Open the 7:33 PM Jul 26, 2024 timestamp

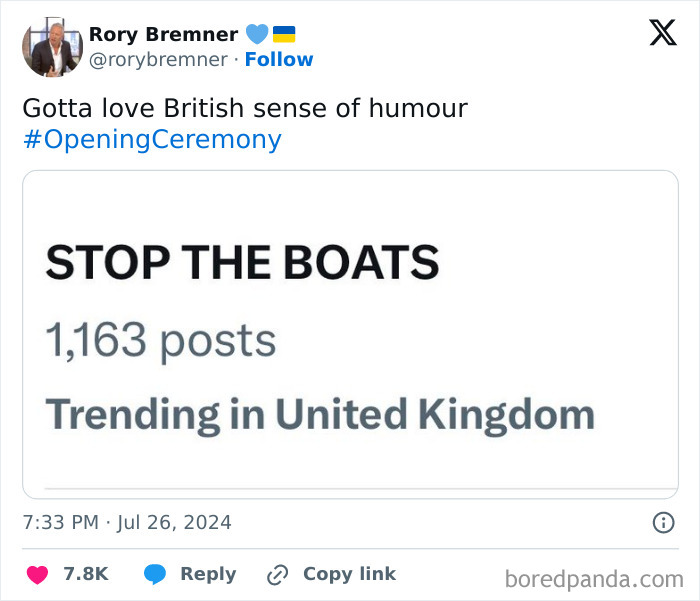[127, 522]
